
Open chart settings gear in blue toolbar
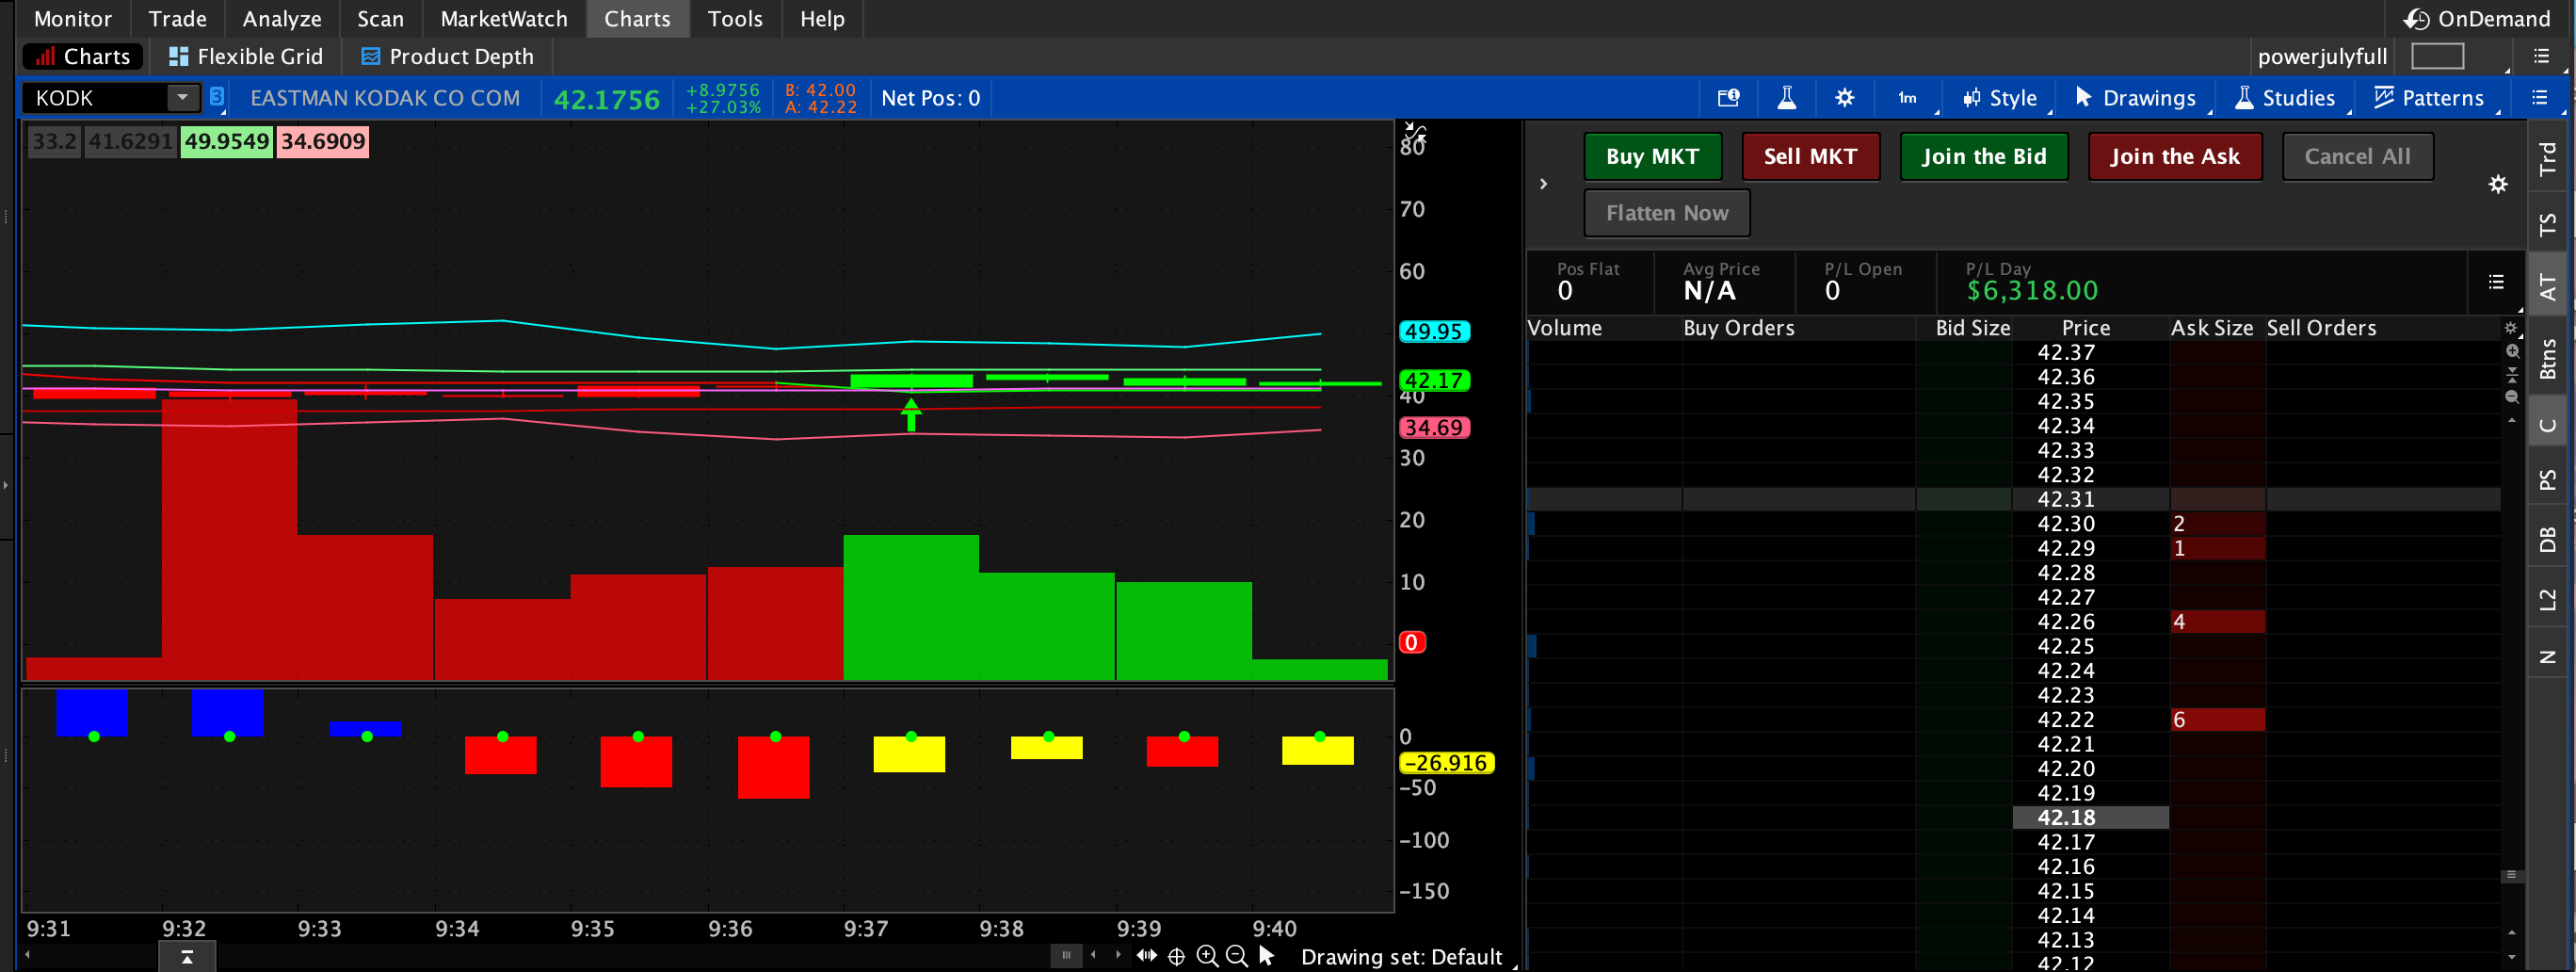[x=1844, y=98]
